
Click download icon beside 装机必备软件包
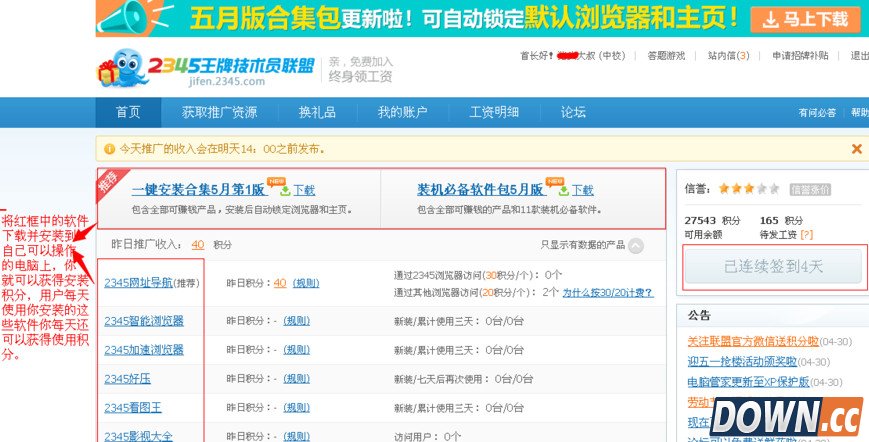(564, 191)
